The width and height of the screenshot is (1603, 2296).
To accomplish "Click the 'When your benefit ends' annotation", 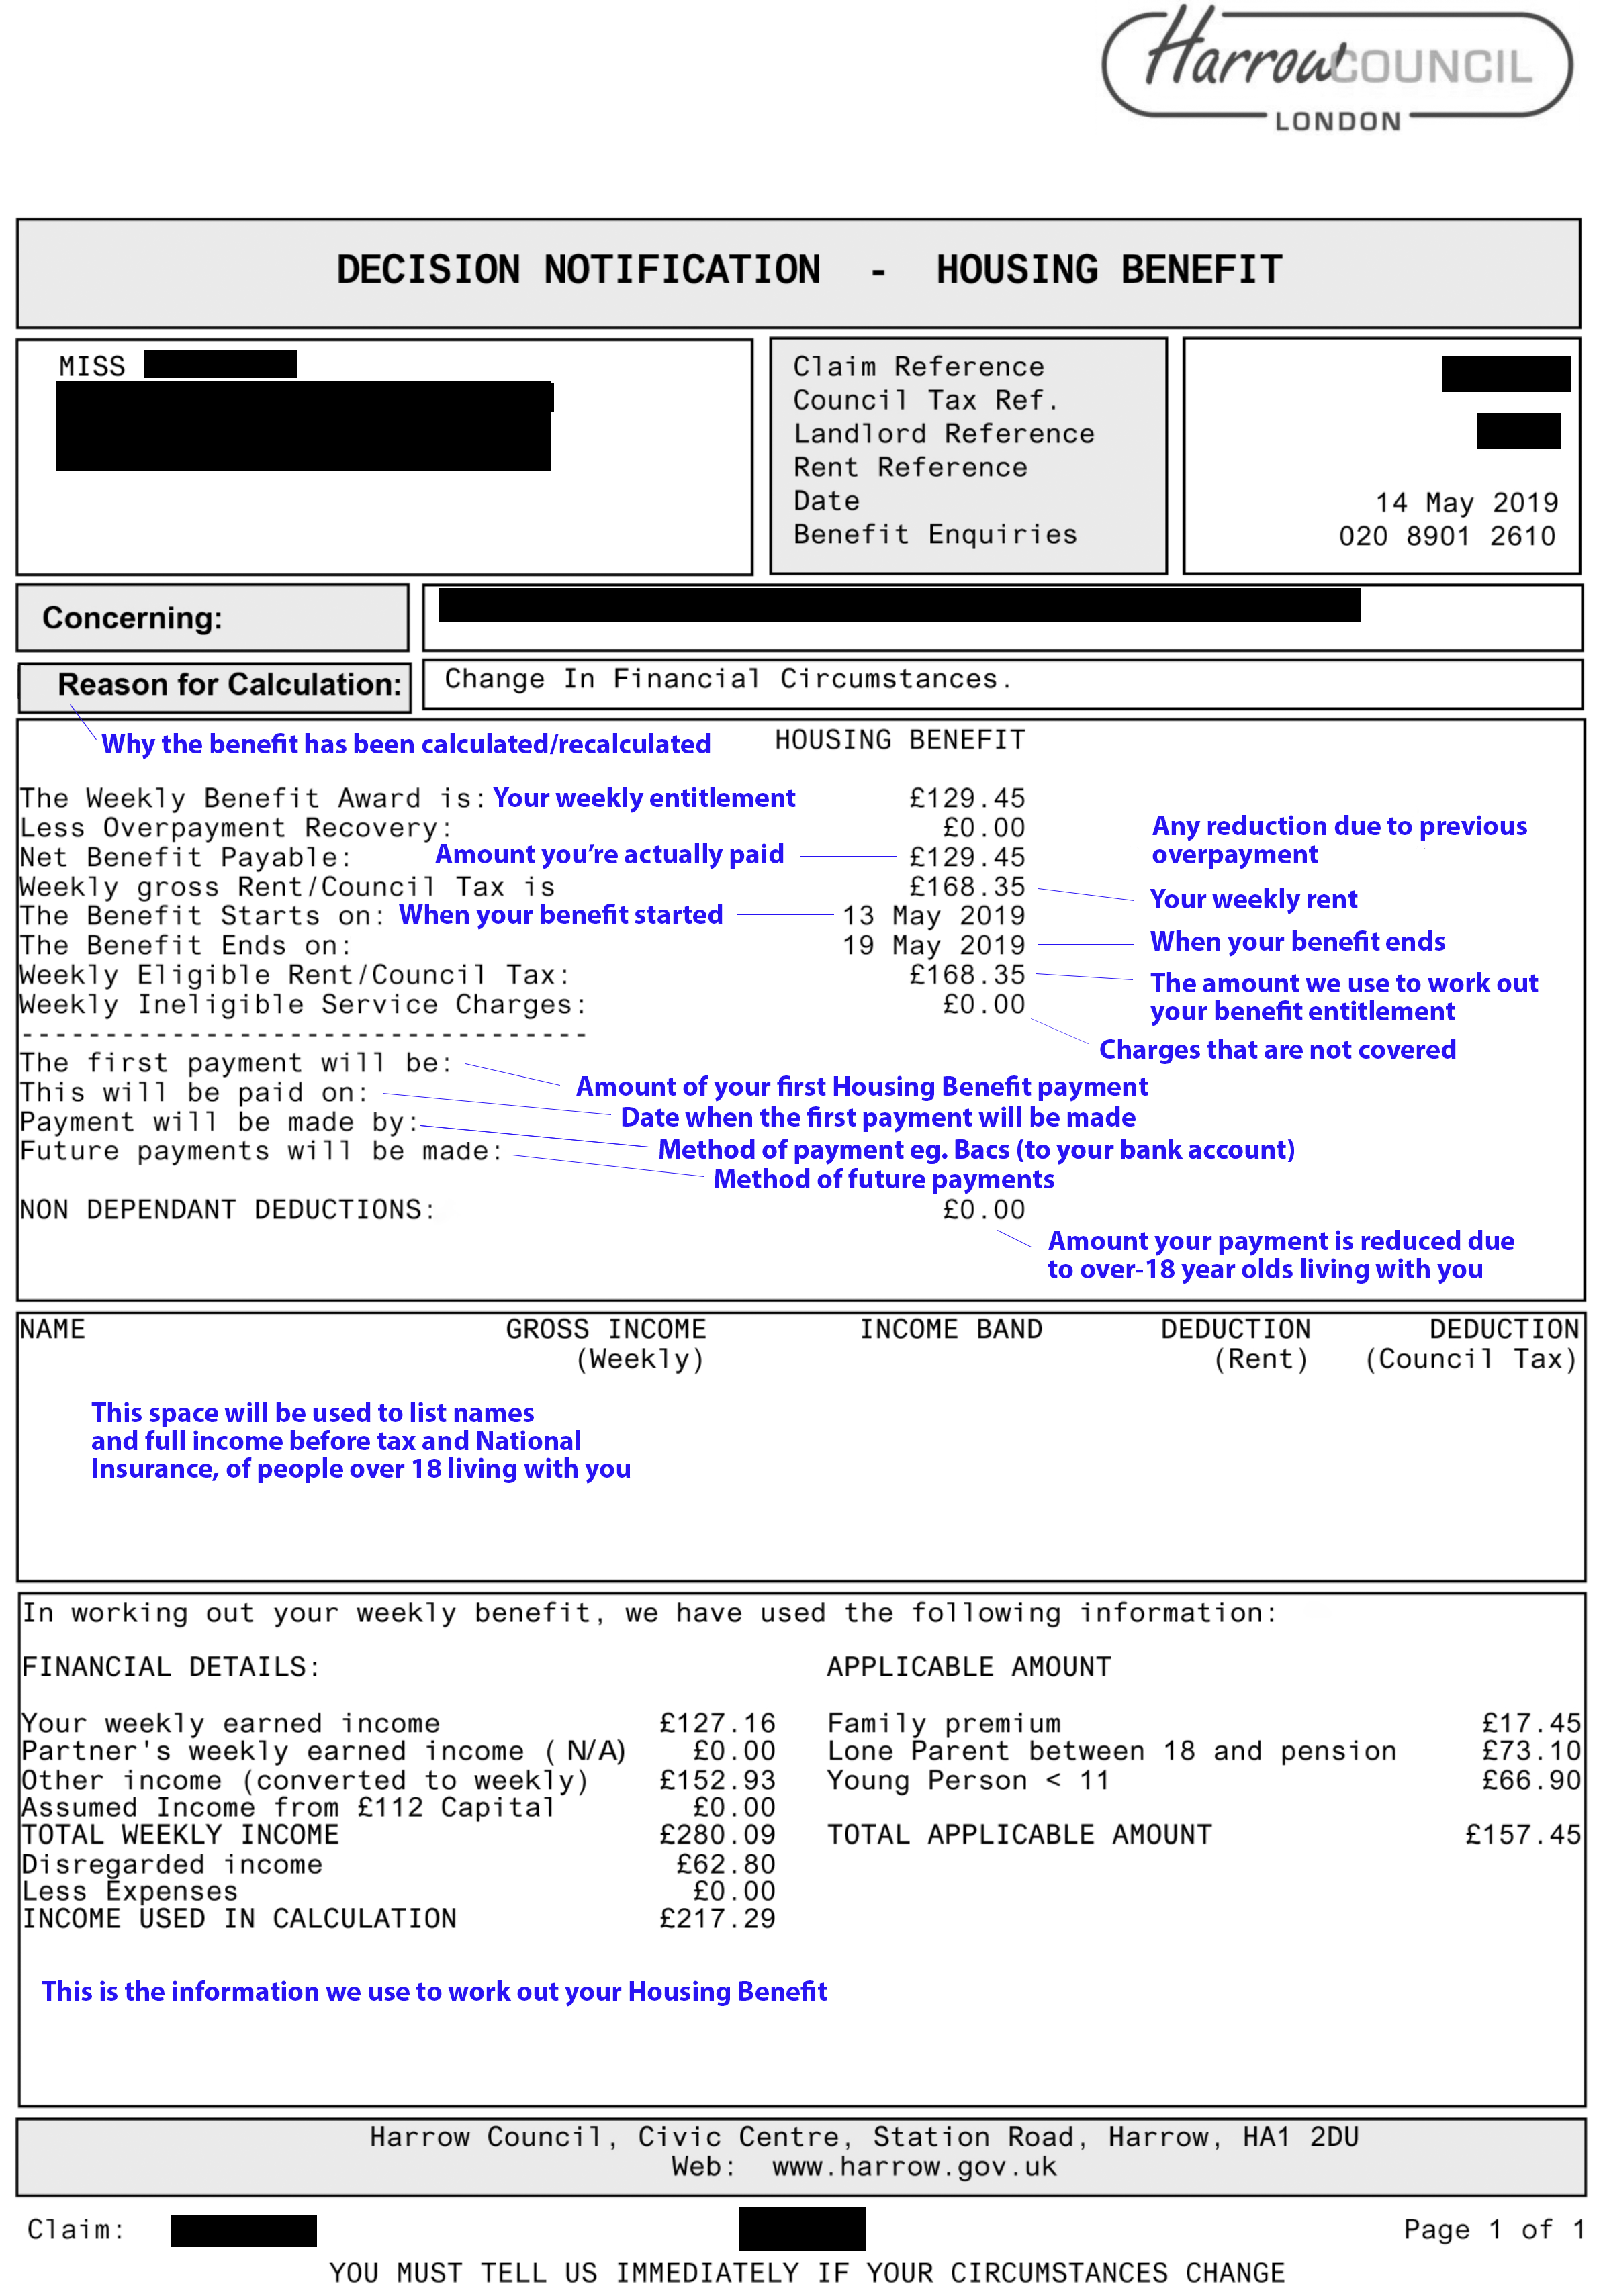I will (1297, 942).
